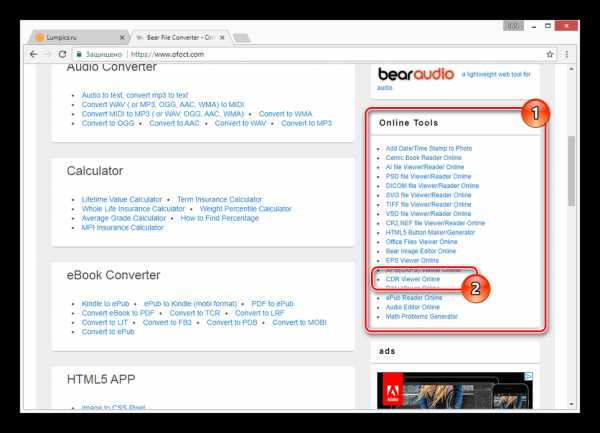
Task: Open Convert to MP3 link
Action: pos(307,123)
